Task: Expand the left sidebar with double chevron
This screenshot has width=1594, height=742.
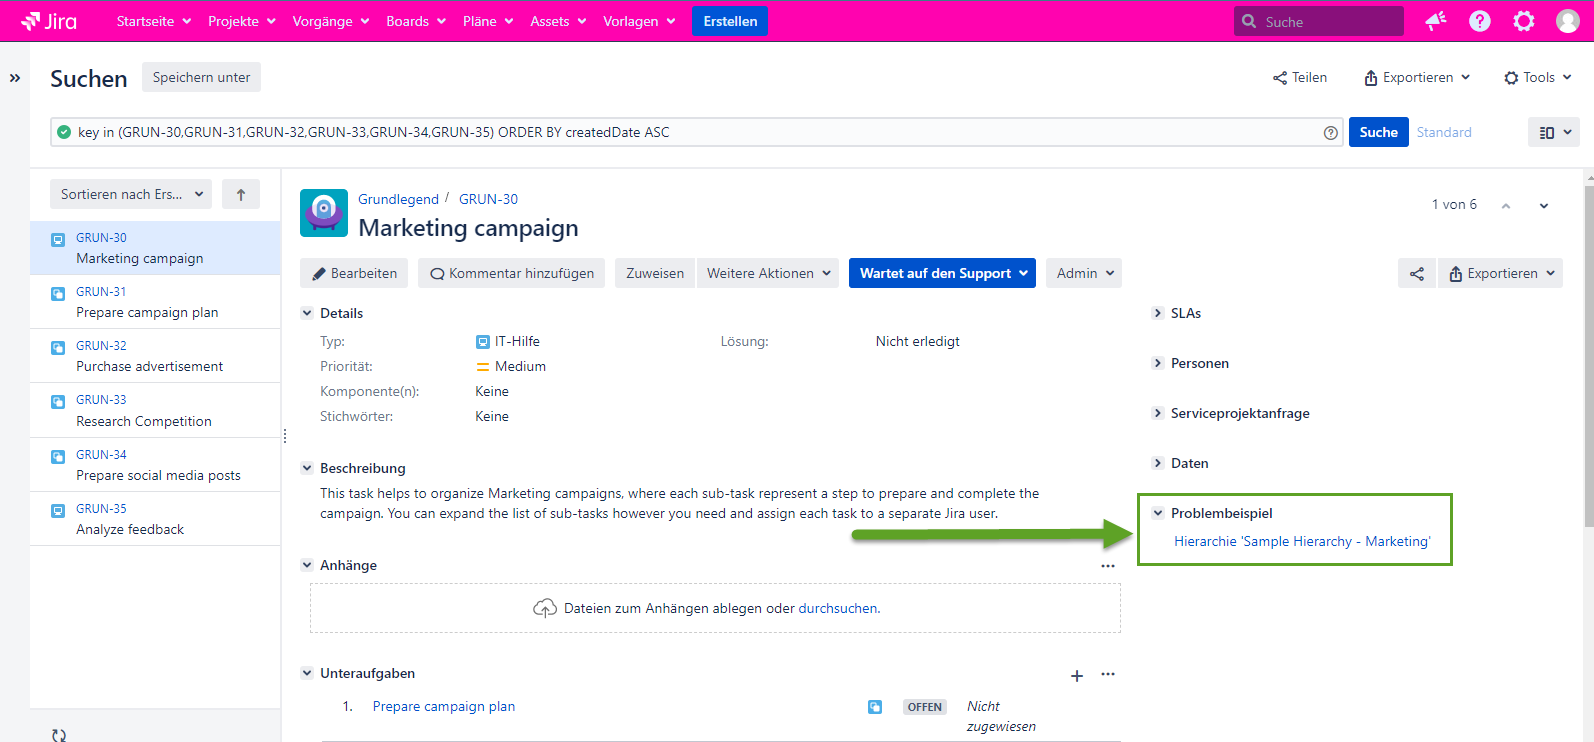Action: 15,78
